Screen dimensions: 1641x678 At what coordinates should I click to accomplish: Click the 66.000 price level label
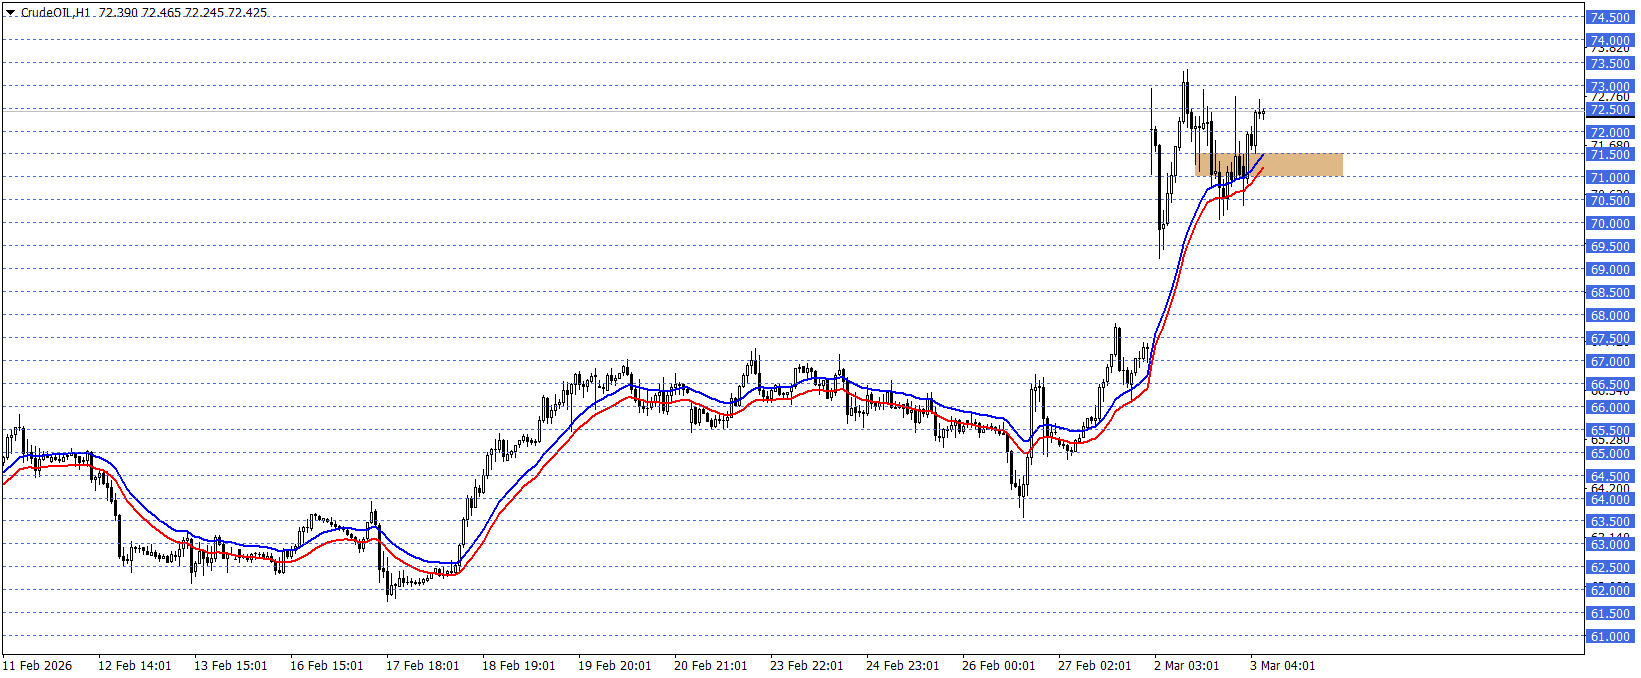(1610, 408)
